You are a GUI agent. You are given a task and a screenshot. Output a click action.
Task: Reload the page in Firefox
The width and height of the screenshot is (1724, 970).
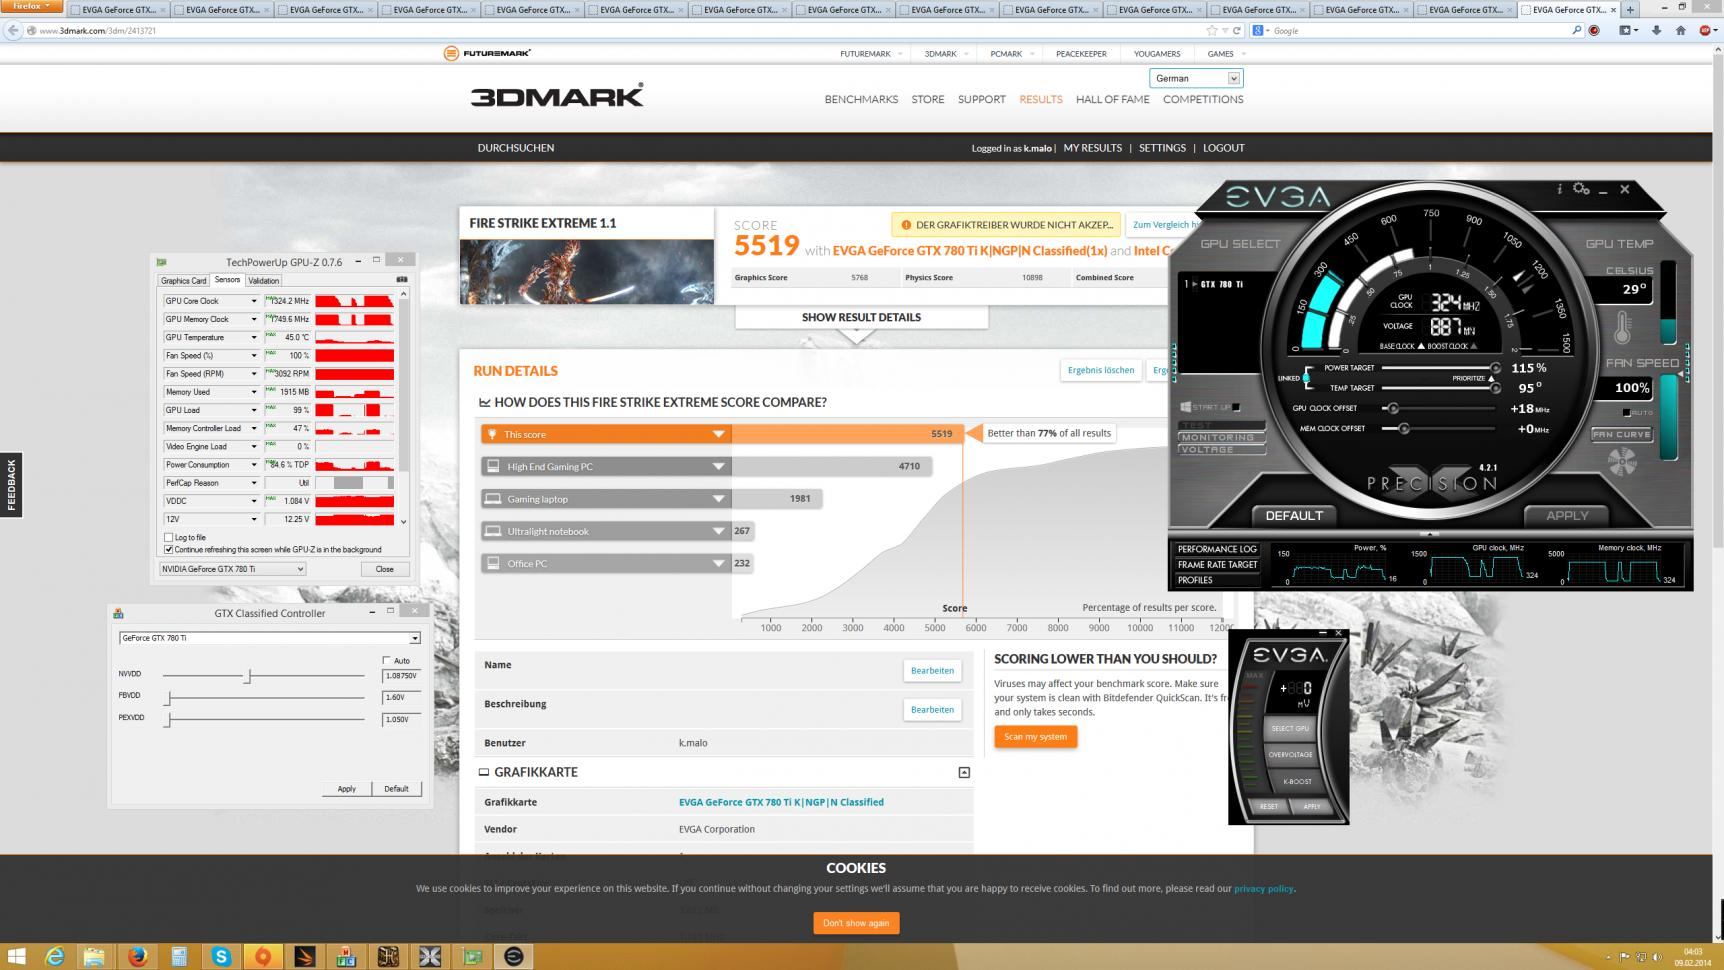point(1236,30)
